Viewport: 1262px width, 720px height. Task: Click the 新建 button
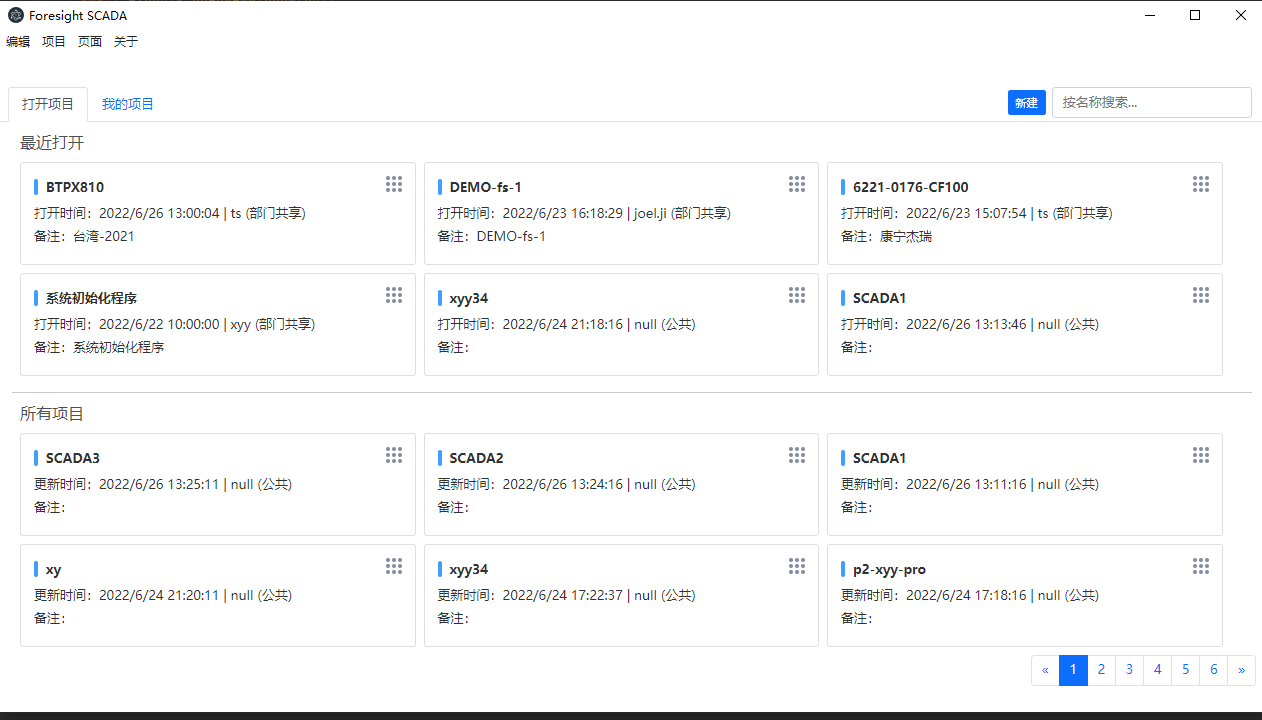(1026, 103)
